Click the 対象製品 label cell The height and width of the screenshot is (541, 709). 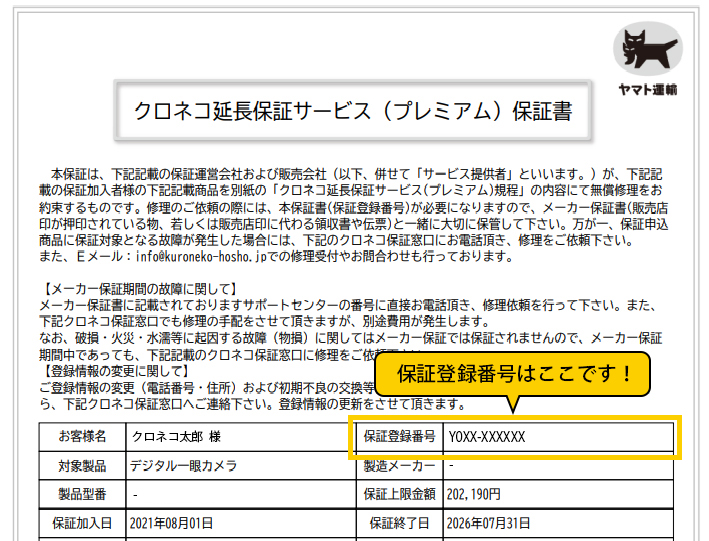(x=82, y=465)
